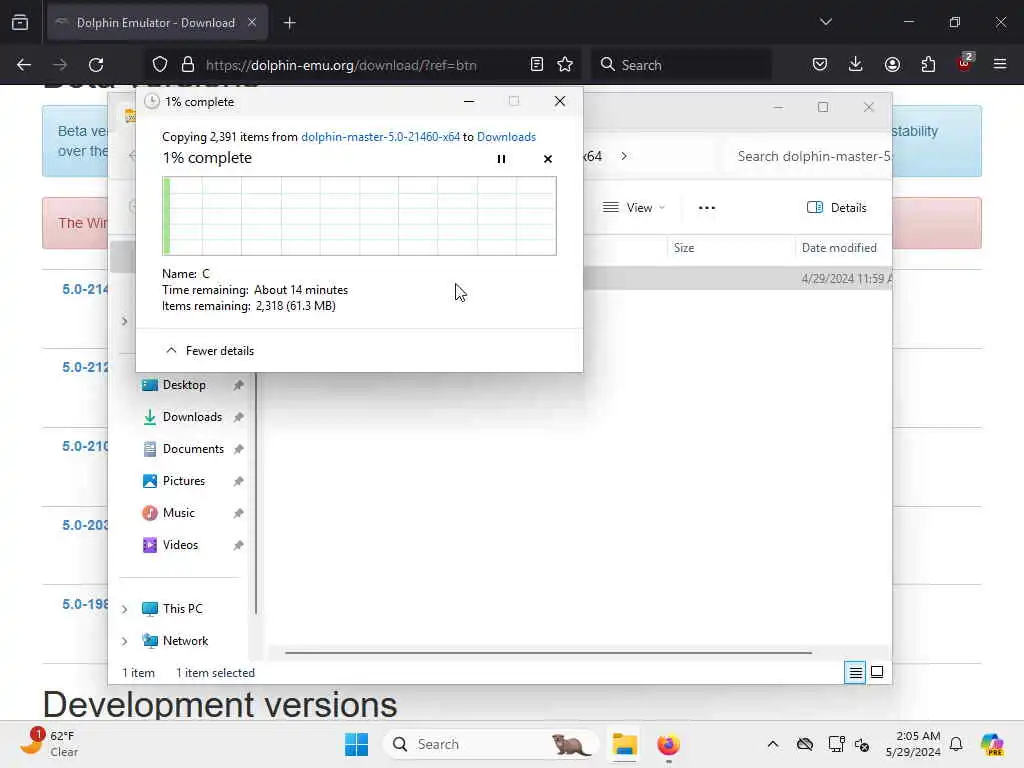
Task: View site security padlock info
Action: [x=188, y=65]
